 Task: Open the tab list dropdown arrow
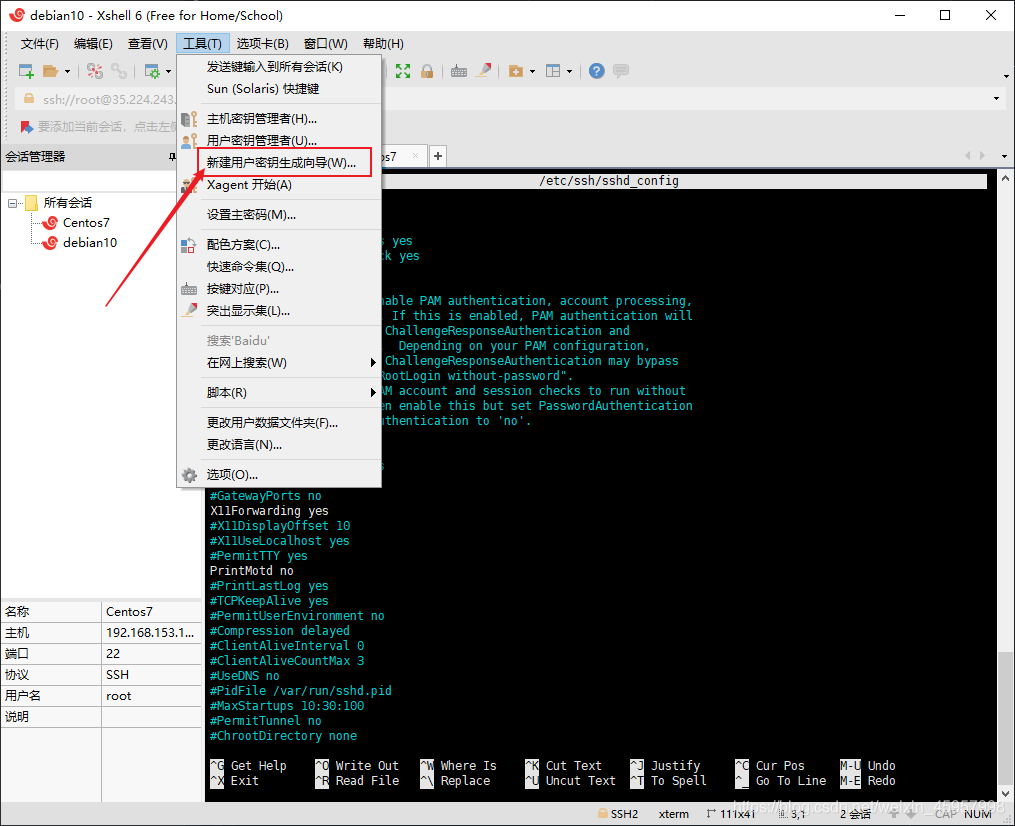[x=1005, y=157]
